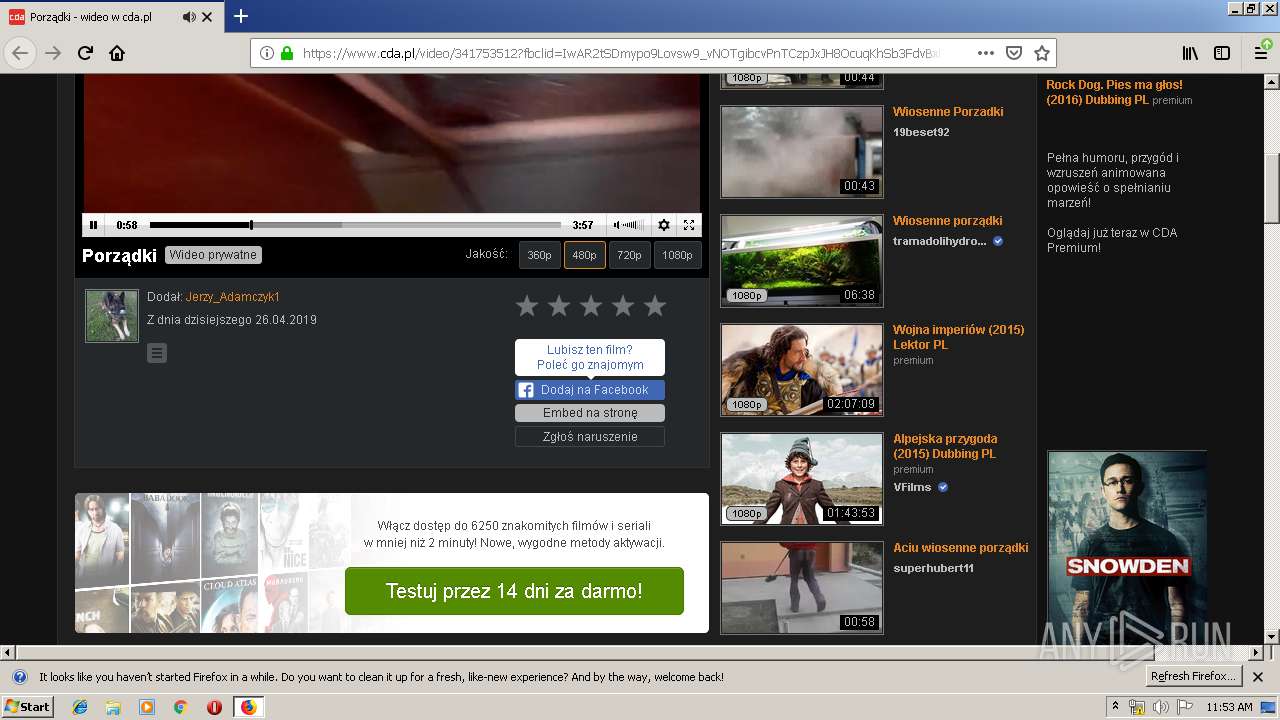Toggle the Firefox sidebar
This screenshot has height=720, width=1280.
1222,53
